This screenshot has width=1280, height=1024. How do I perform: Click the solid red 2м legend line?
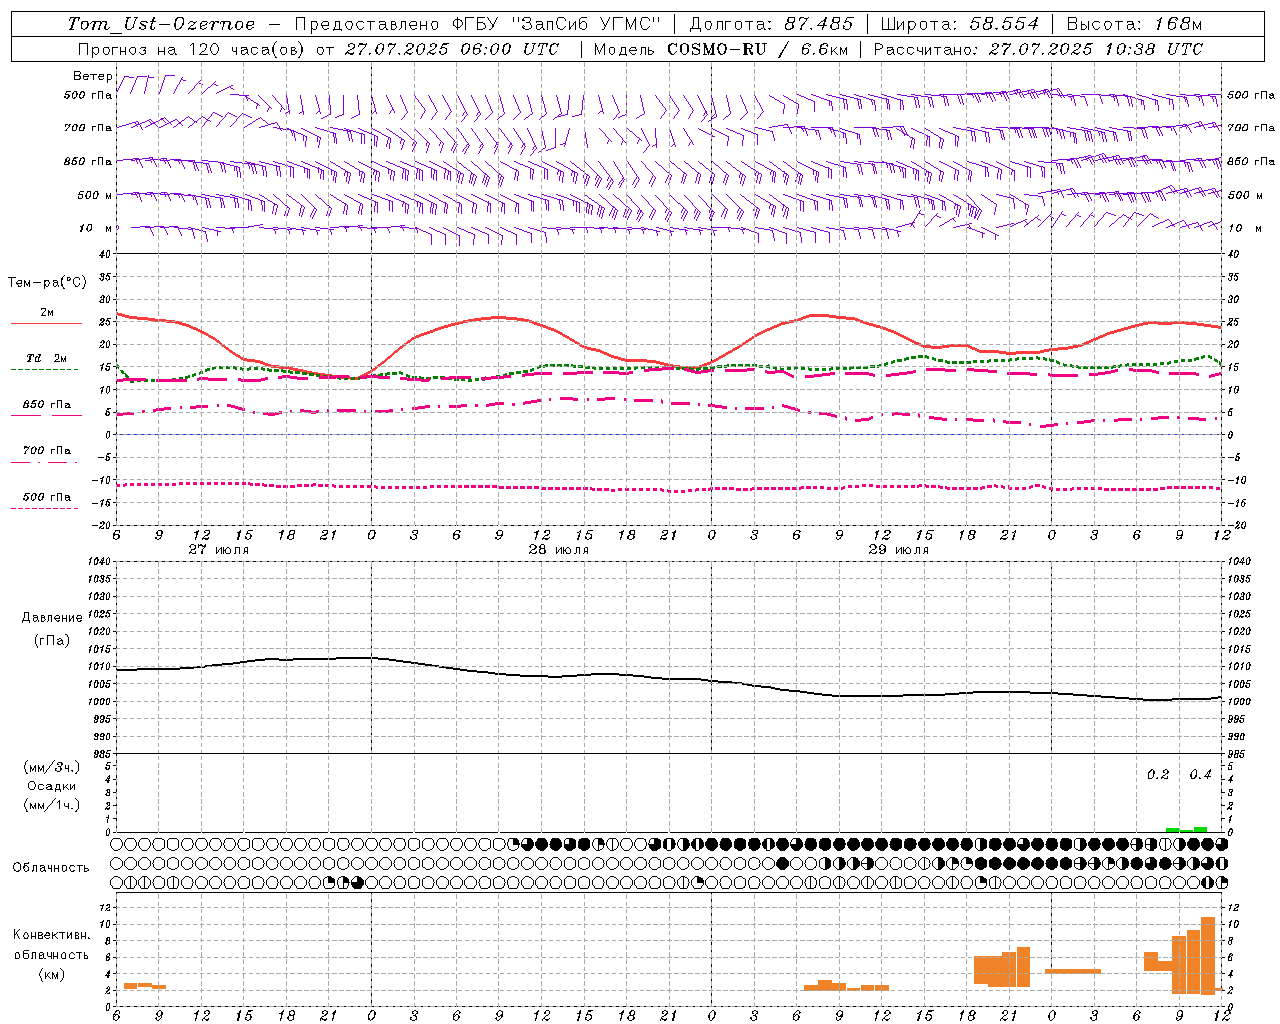46,323
